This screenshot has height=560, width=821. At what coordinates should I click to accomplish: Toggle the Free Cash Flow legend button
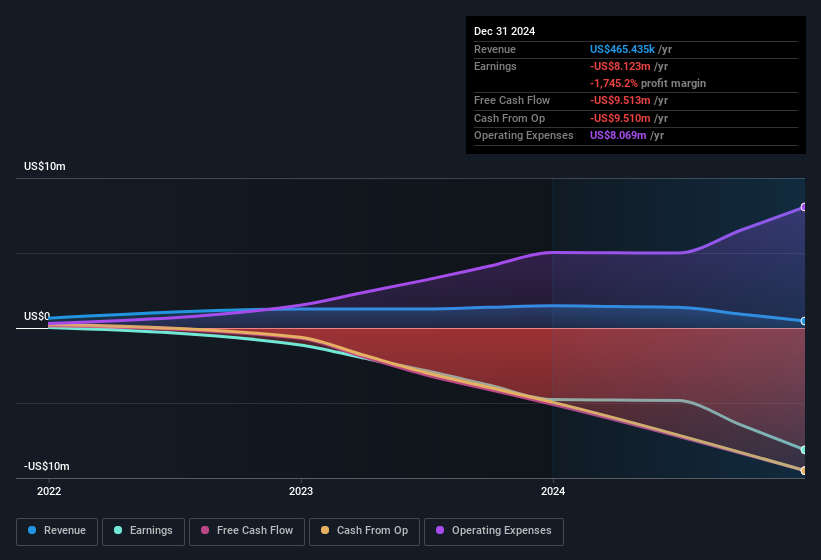[x=247, y=531]
